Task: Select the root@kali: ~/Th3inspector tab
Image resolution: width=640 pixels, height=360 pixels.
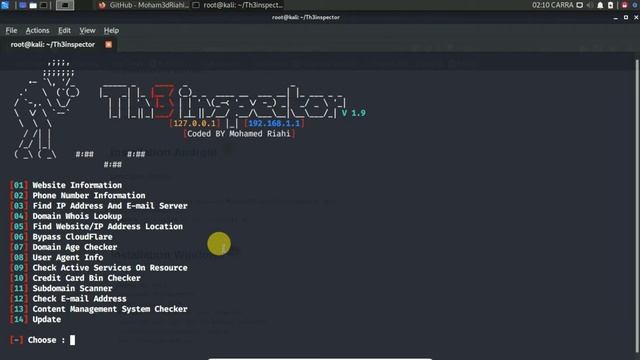Action: (53, 44)
